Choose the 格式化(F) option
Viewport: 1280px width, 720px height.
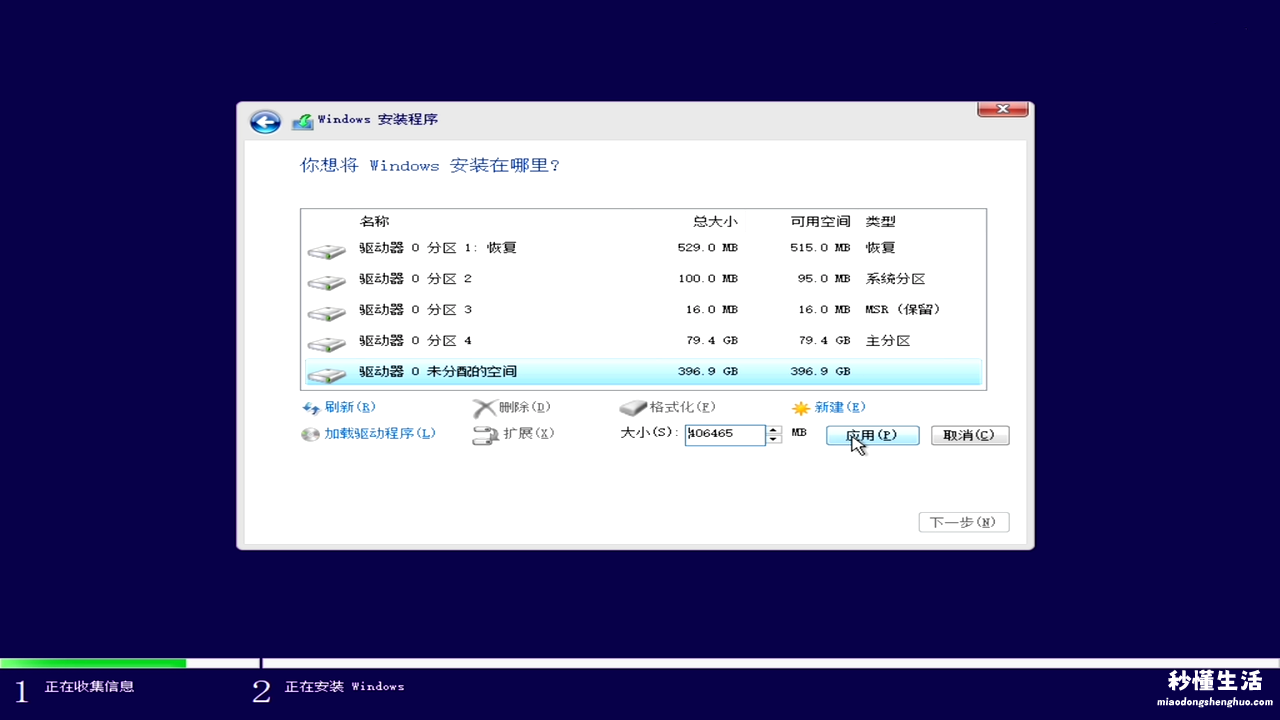683,407
